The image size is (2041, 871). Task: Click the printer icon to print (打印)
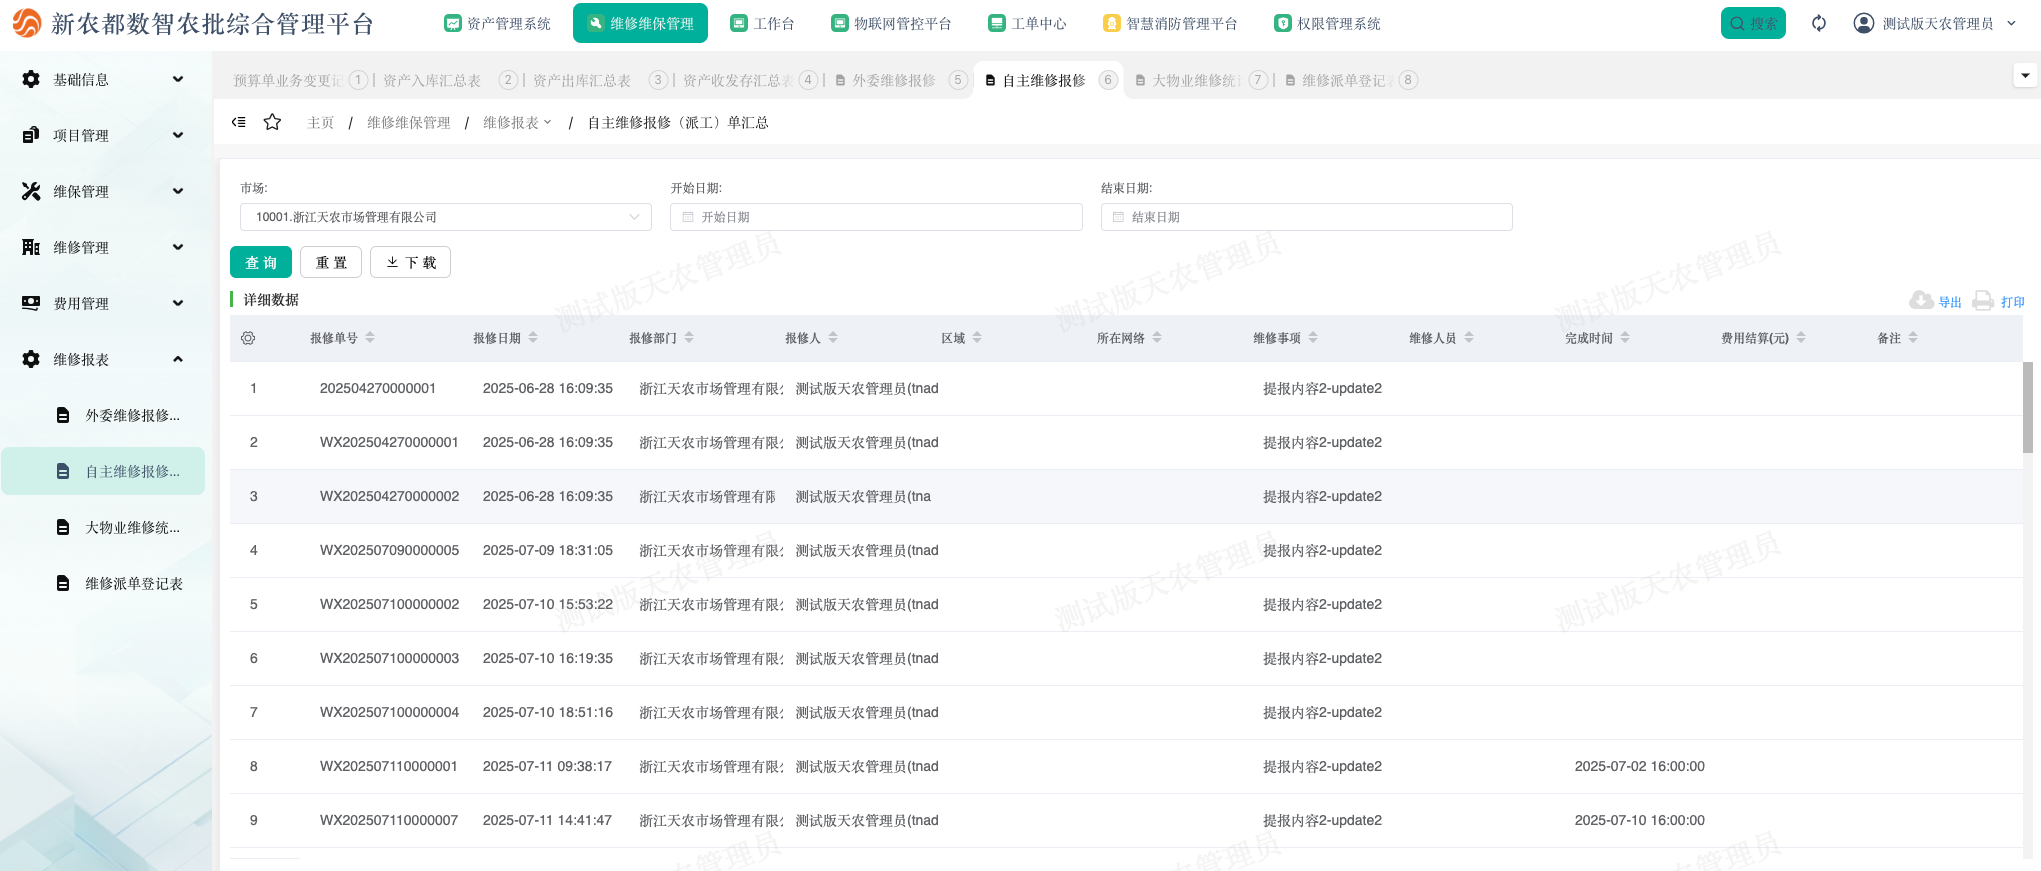point(1983,301)
